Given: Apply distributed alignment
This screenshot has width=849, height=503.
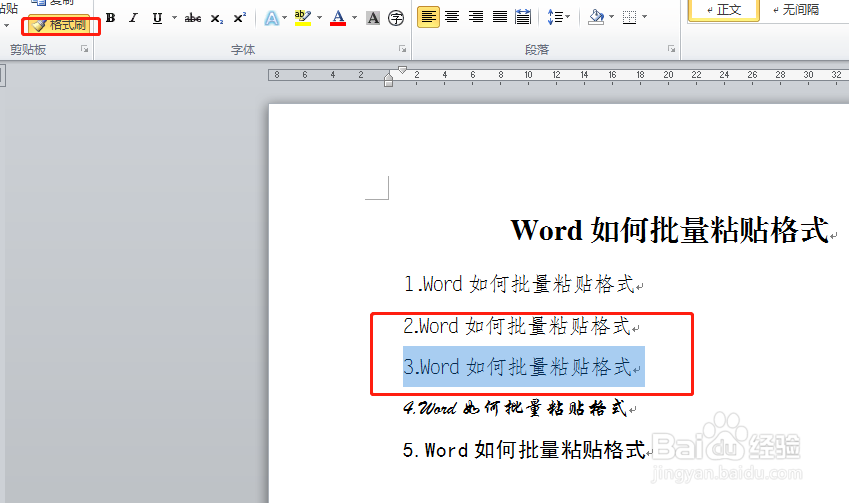Looking at the screenshot, I should click(523, 17).
